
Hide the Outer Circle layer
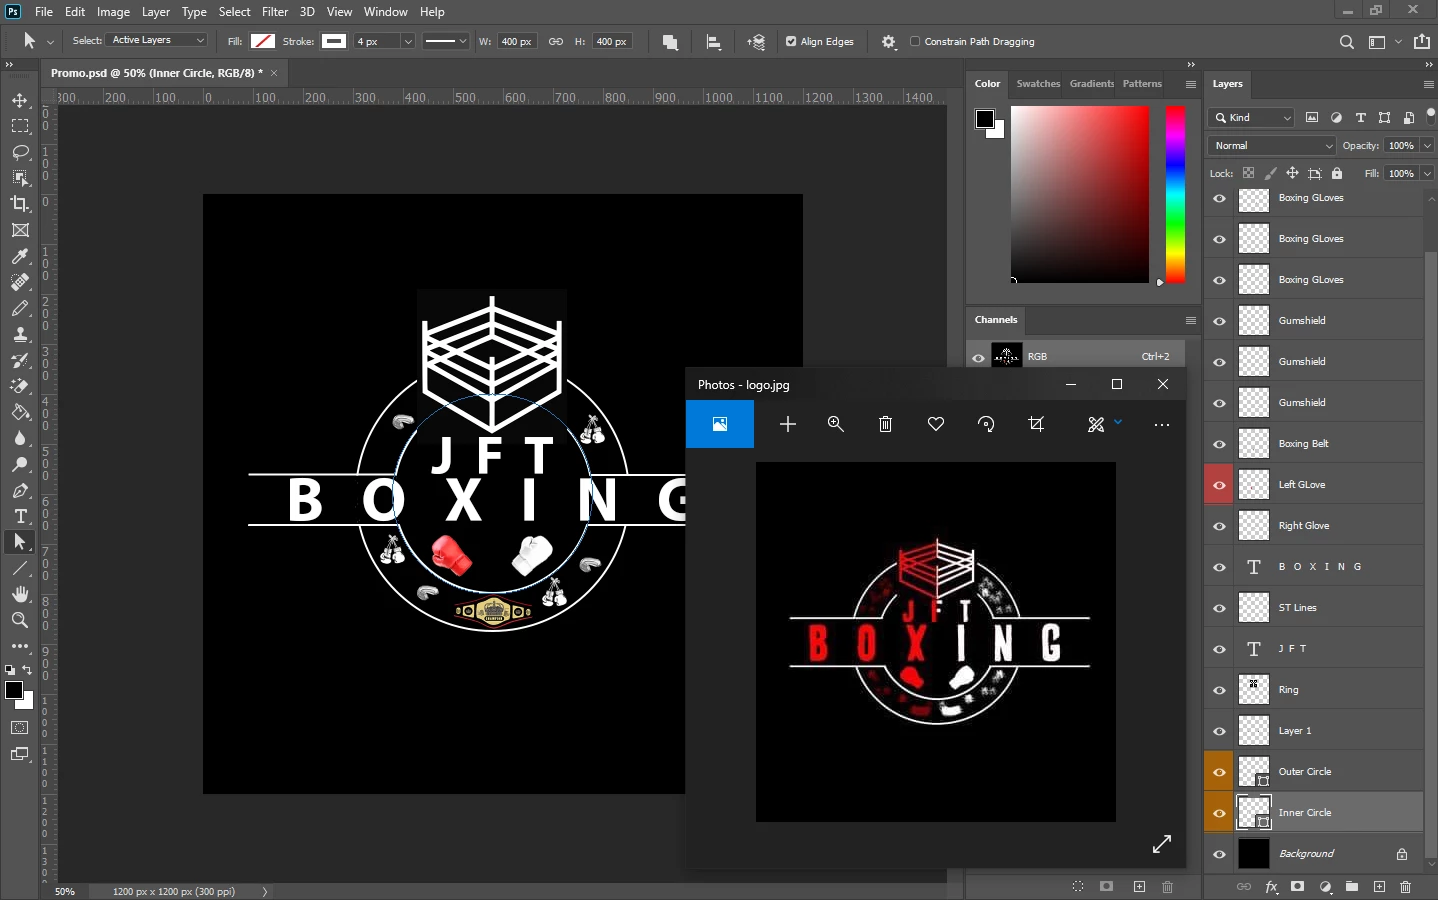1219,772
